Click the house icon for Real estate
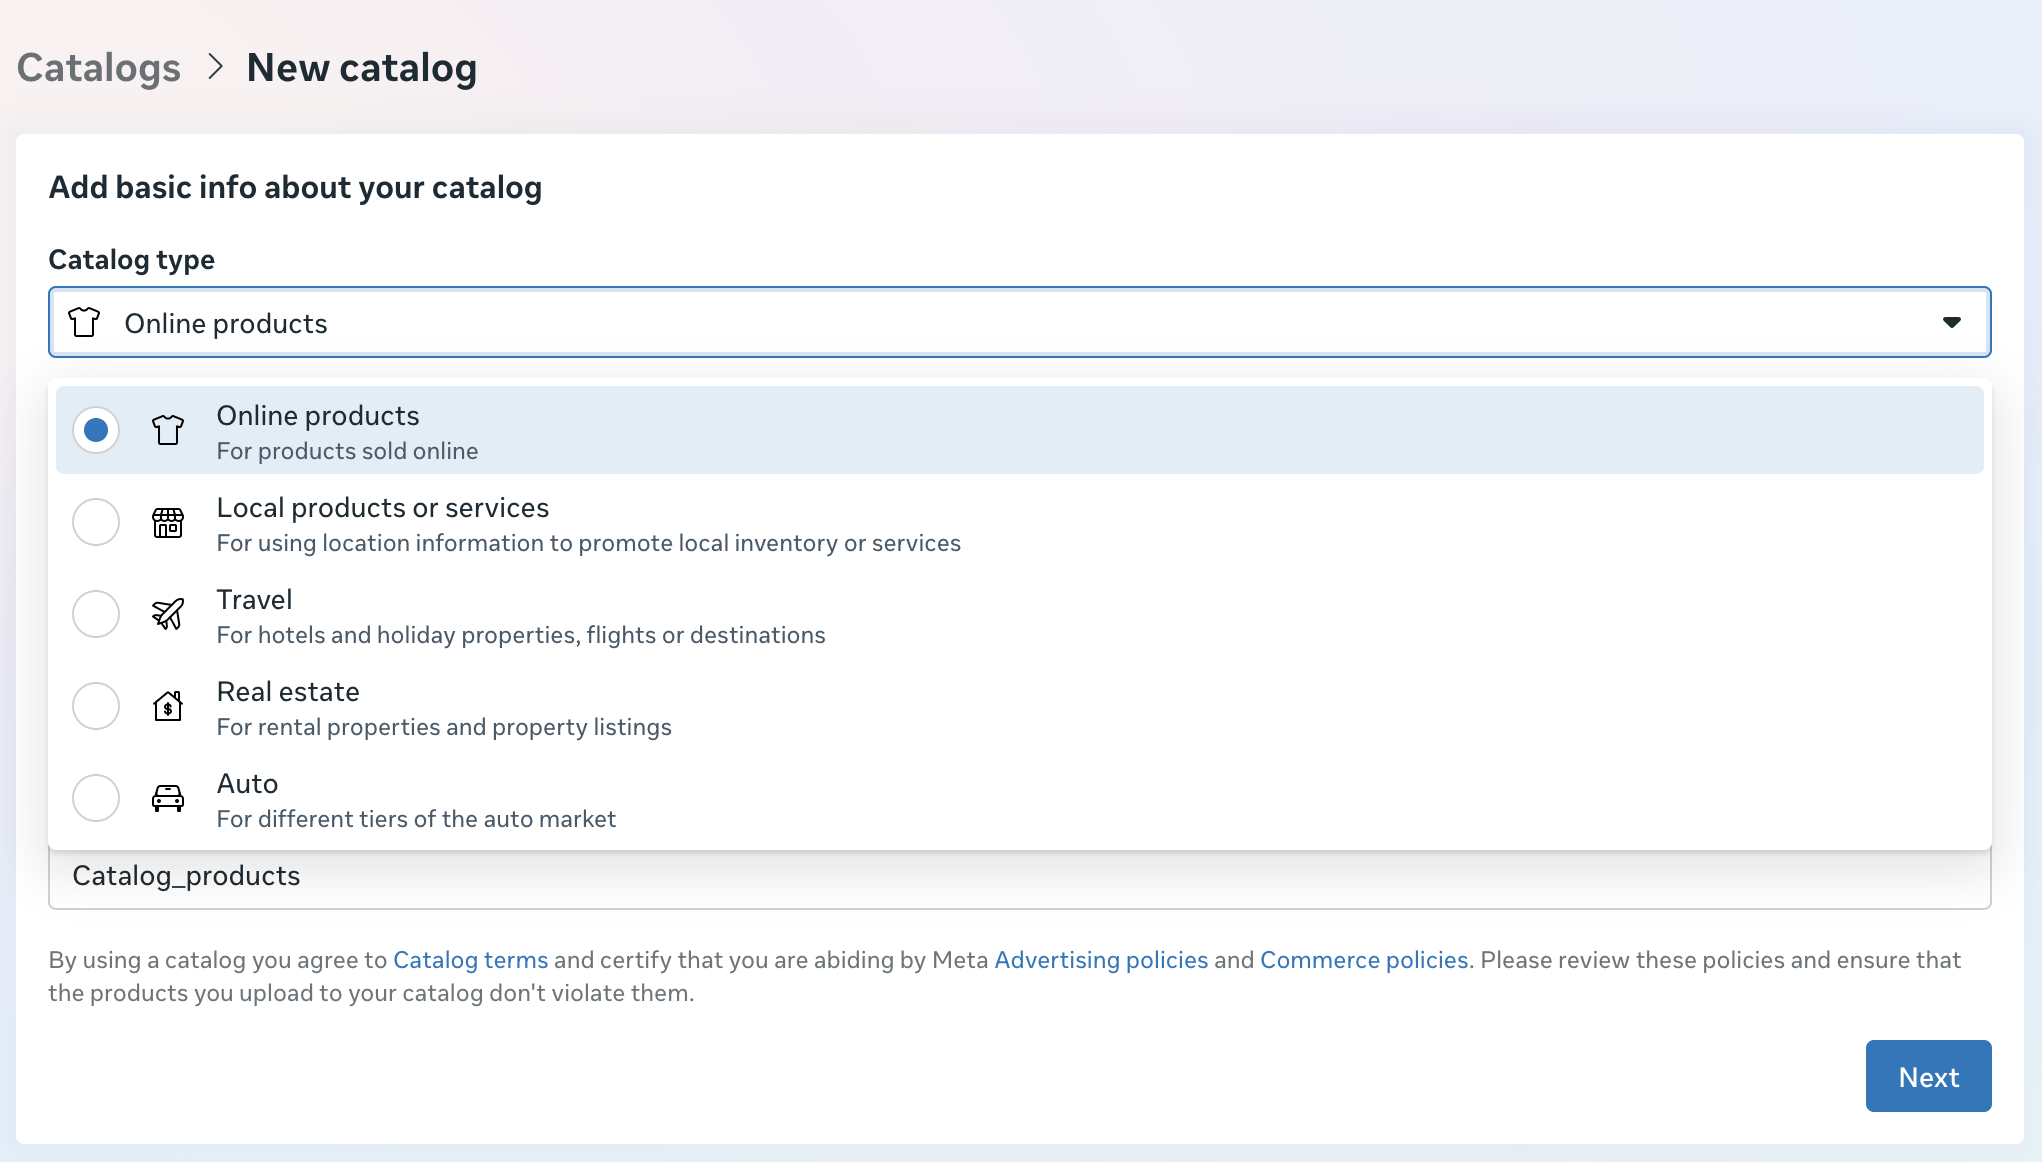 168,706
